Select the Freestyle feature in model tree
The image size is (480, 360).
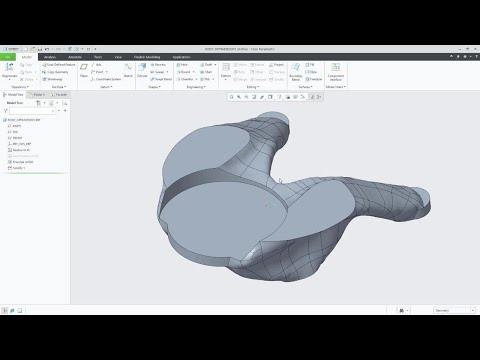coord(21,162)
